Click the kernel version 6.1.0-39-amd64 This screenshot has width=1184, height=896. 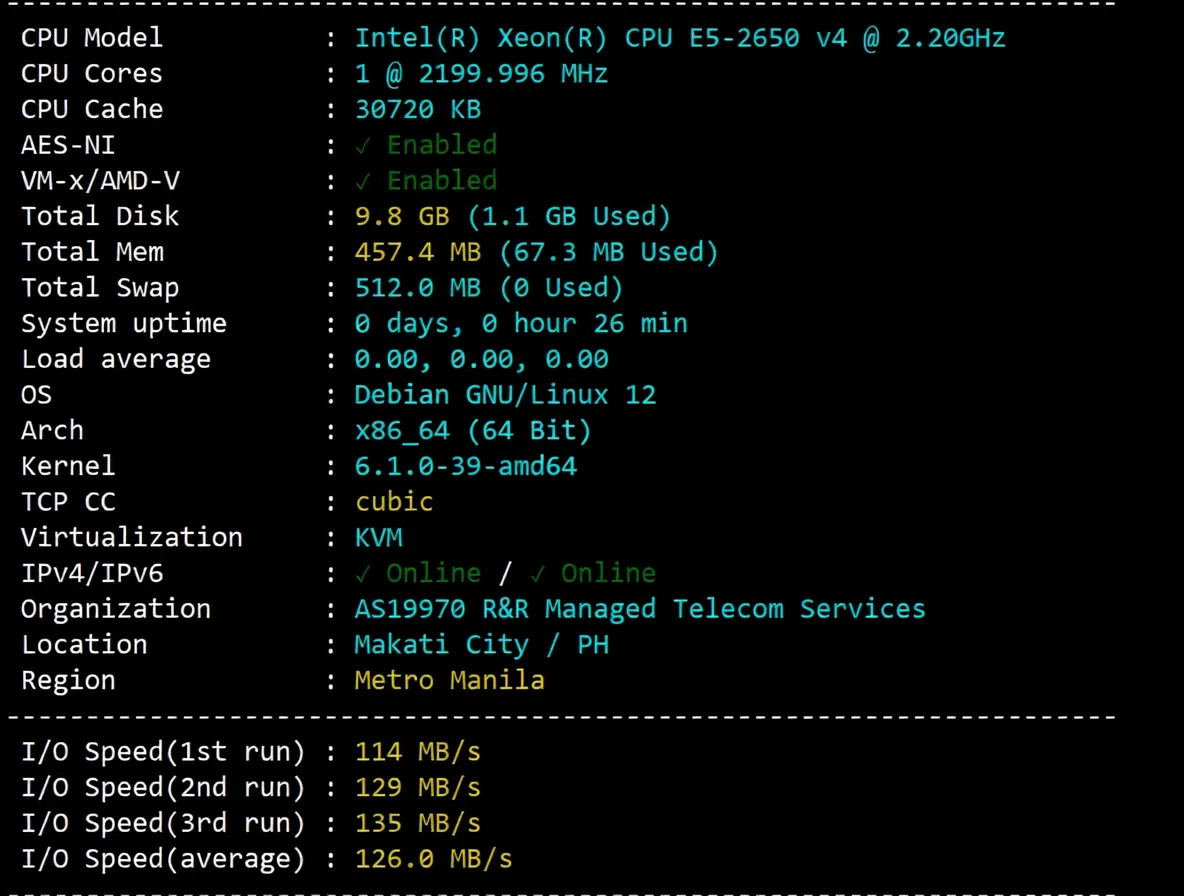466,466
